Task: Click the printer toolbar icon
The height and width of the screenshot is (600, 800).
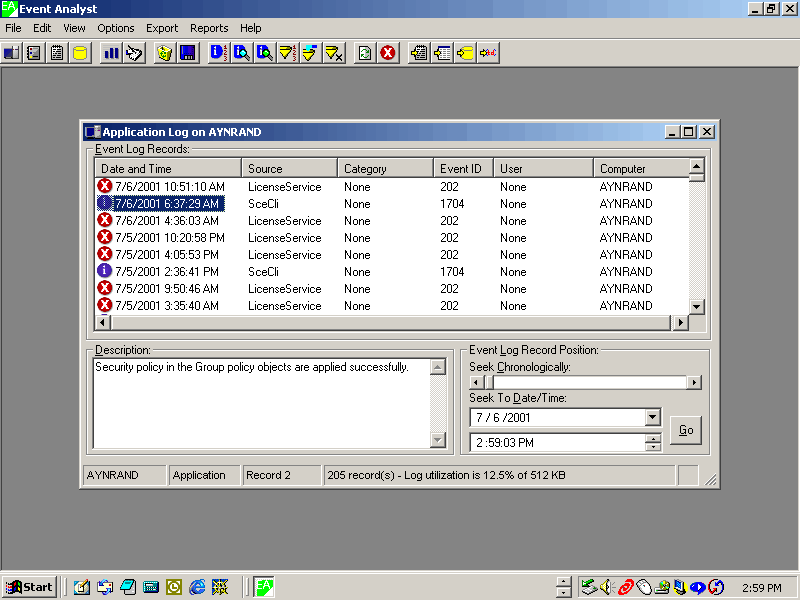Action: click(x=134, y=53)
